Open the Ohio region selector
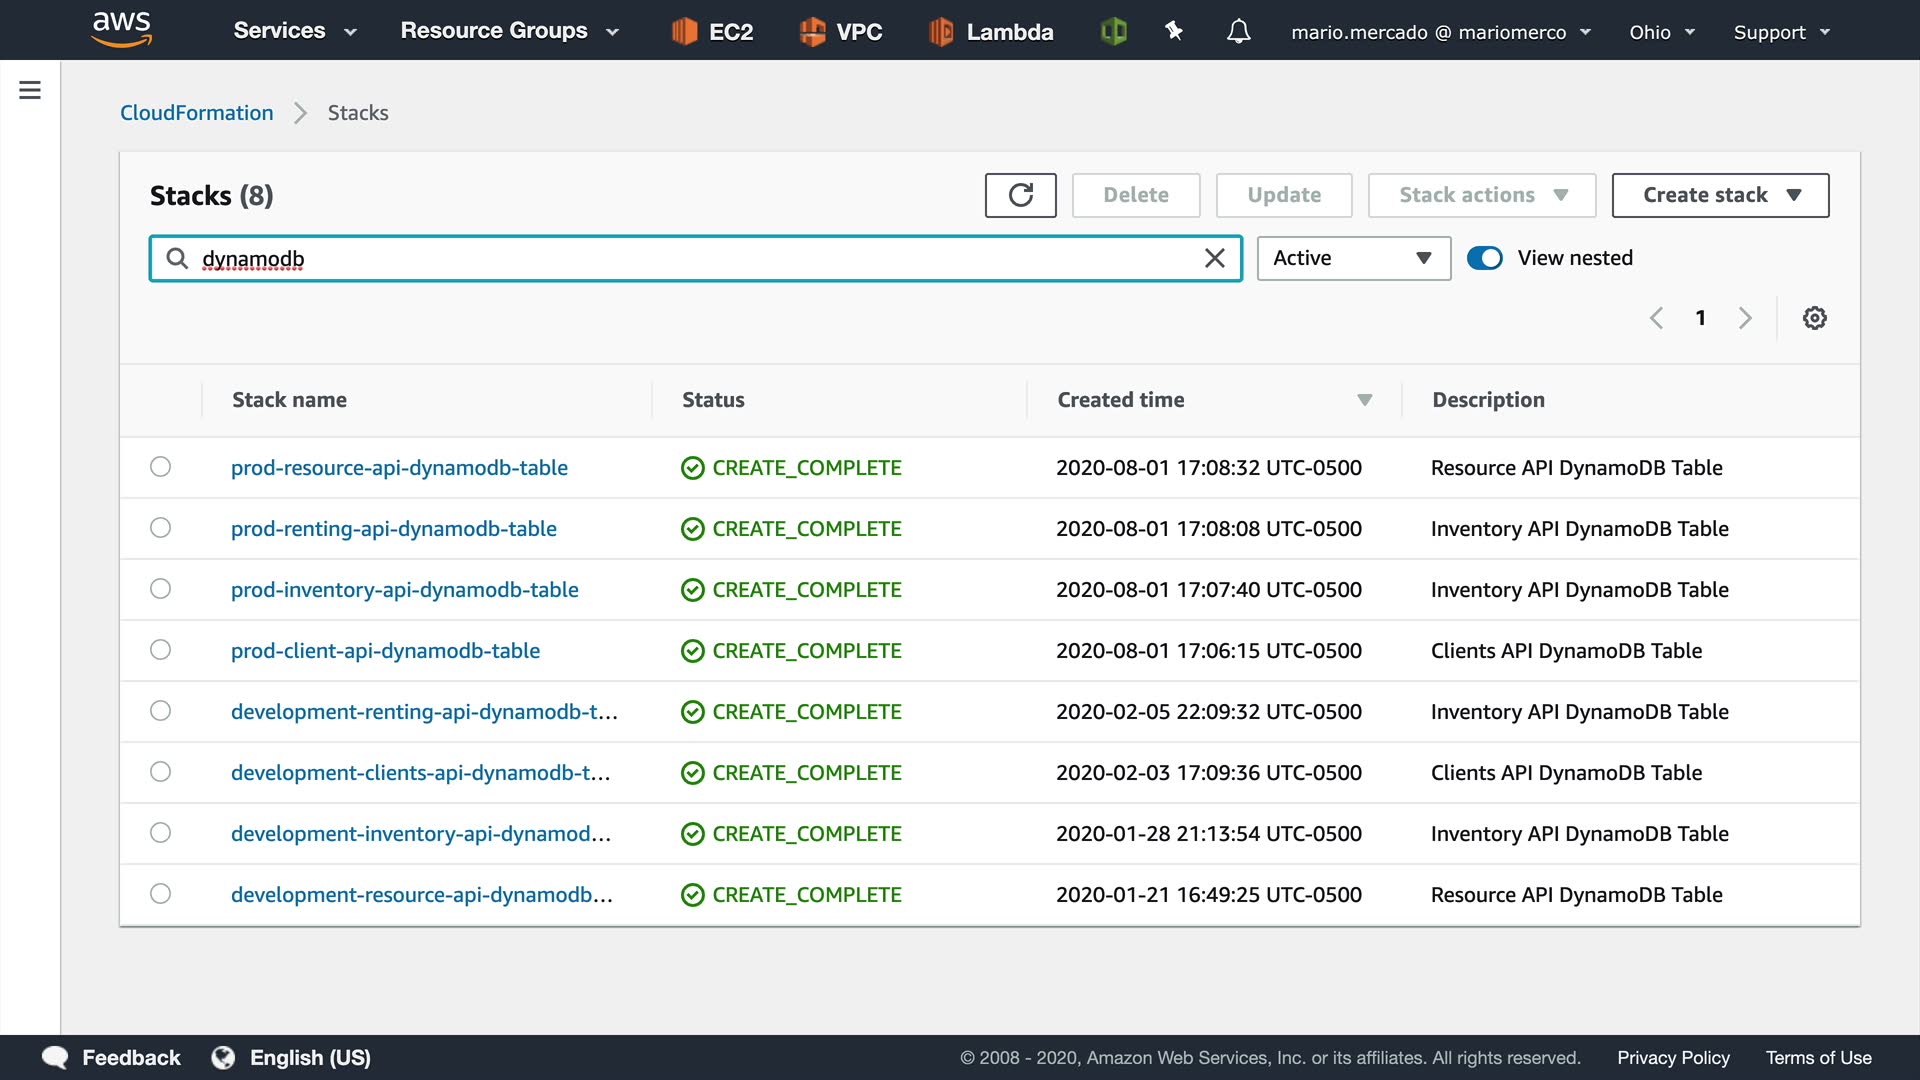 [x=1661, y=32]
